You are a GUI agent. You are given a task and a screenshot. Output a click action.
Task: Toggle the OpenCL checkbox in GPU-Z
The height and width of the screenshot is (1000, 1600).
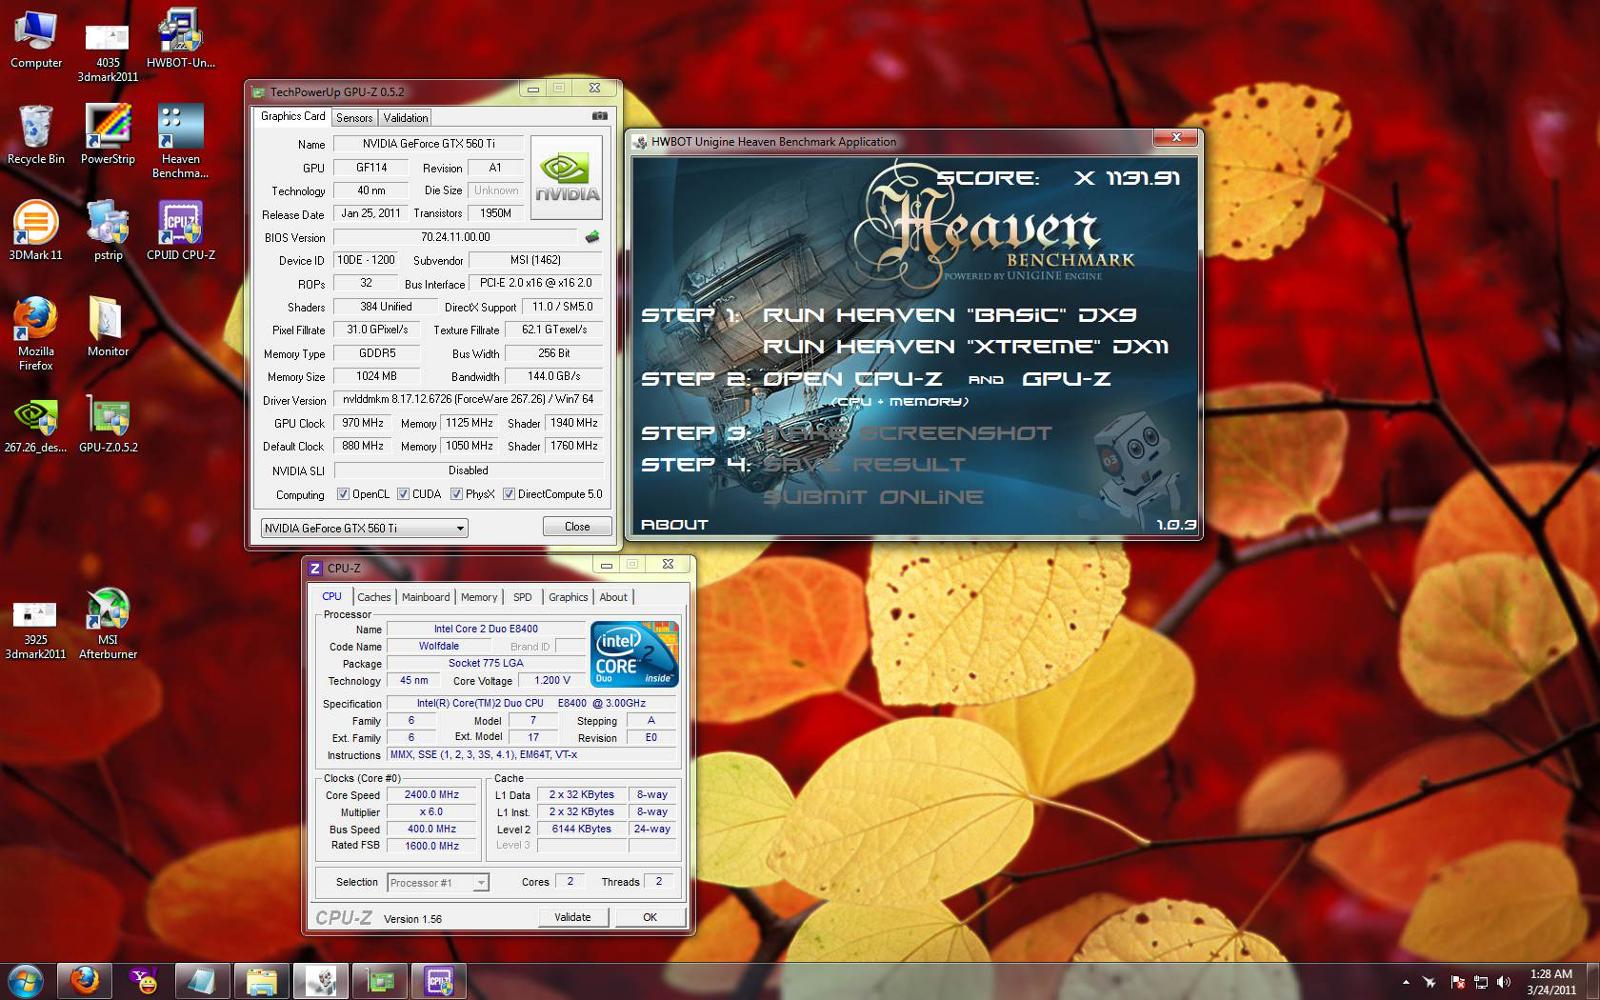[343, 494]
